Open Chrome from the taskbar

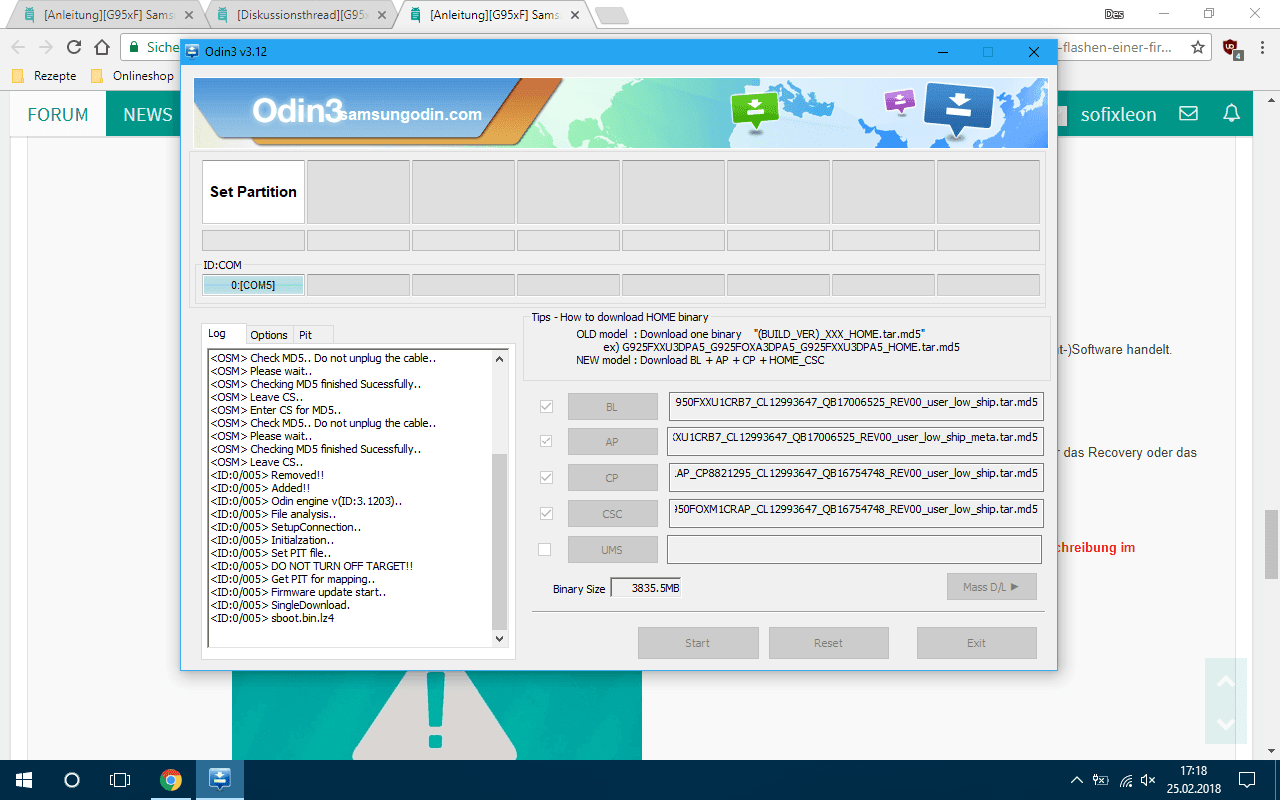(171, 780)
